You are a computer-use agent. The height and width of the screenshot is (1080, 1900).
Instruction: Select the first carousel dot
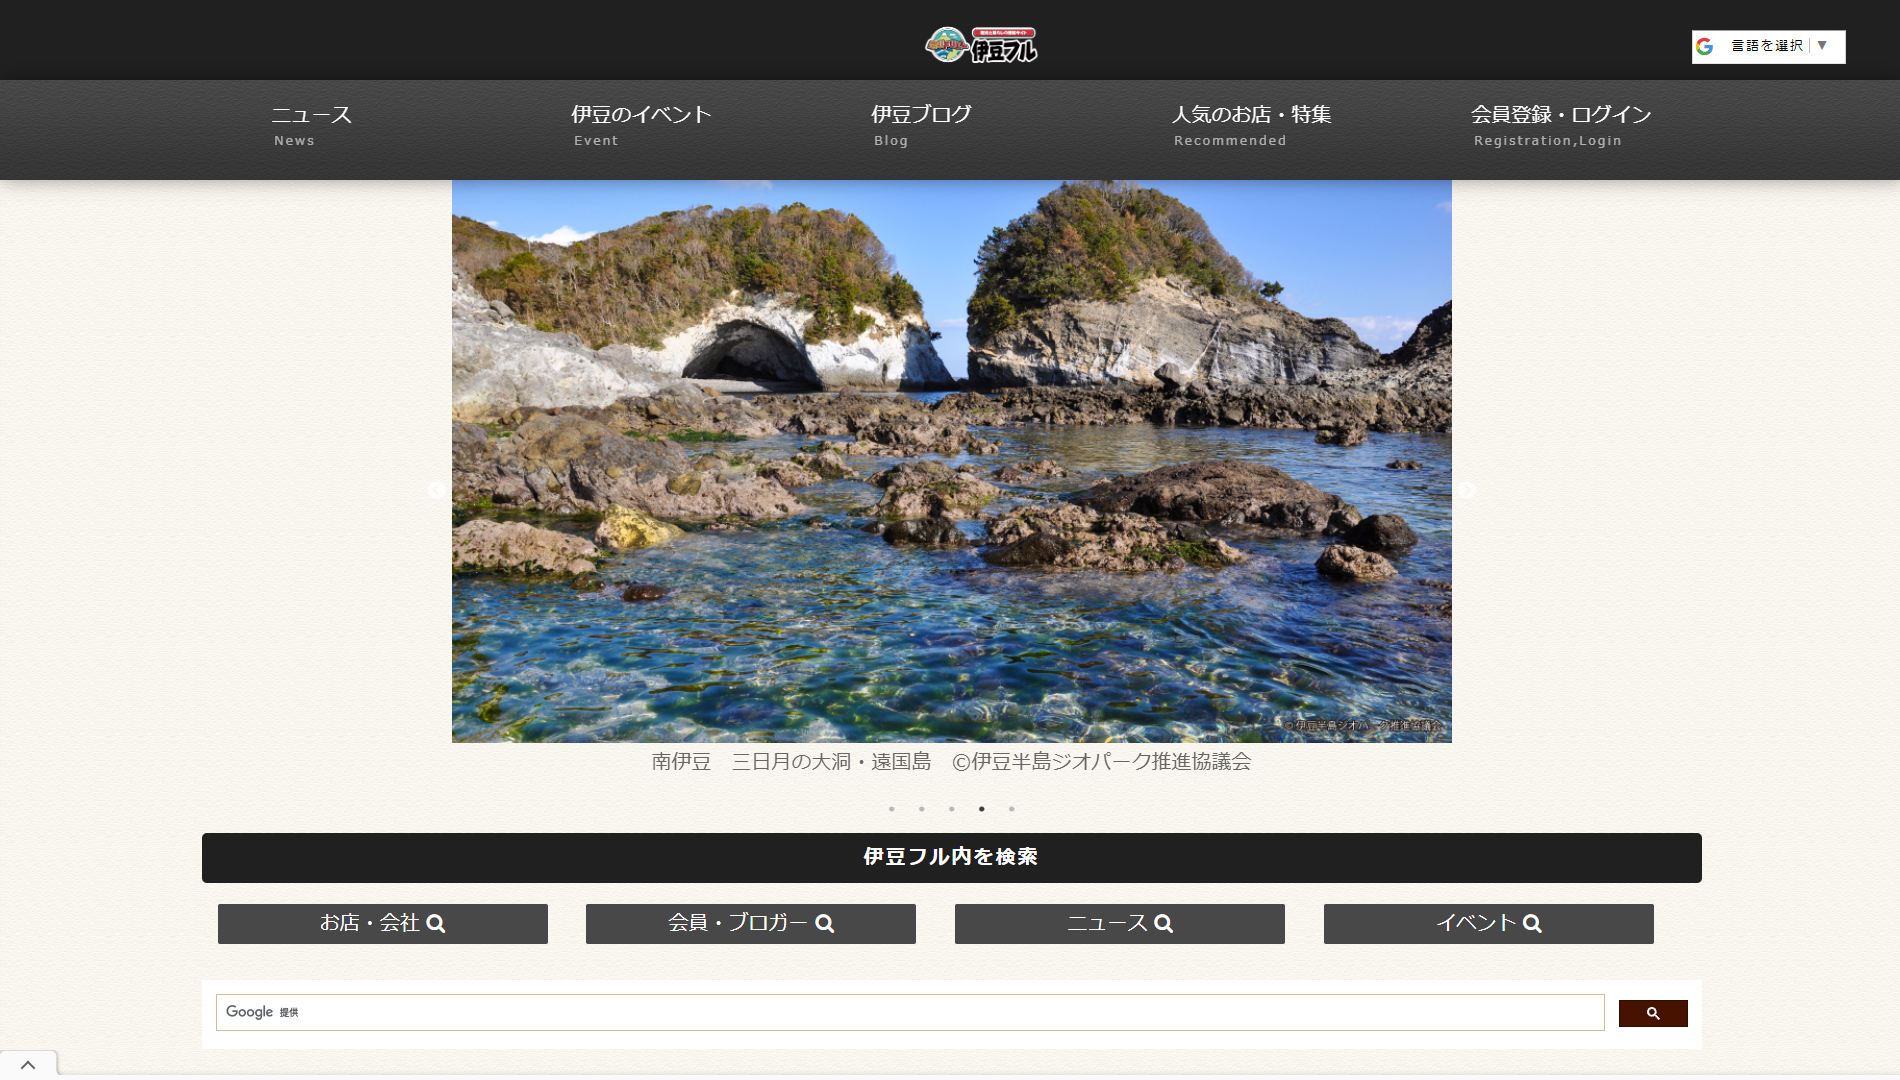pyautogui.click(x=892, y=809)
